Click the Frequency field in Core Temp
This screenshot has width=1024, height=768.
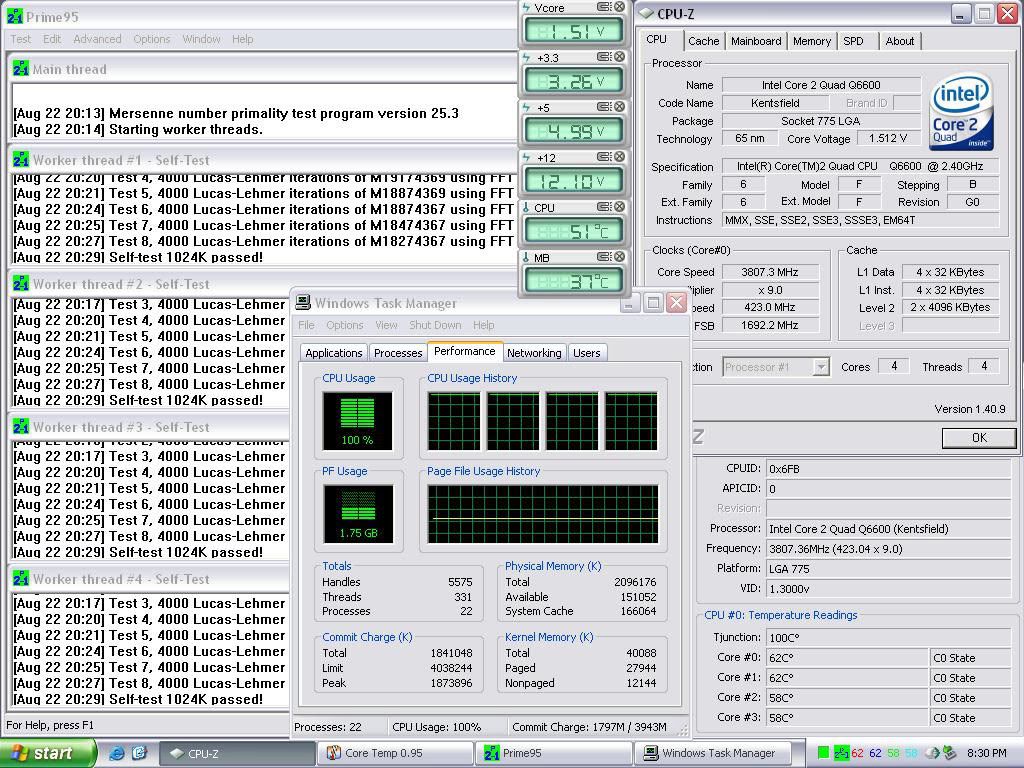[x=888, y=549]
